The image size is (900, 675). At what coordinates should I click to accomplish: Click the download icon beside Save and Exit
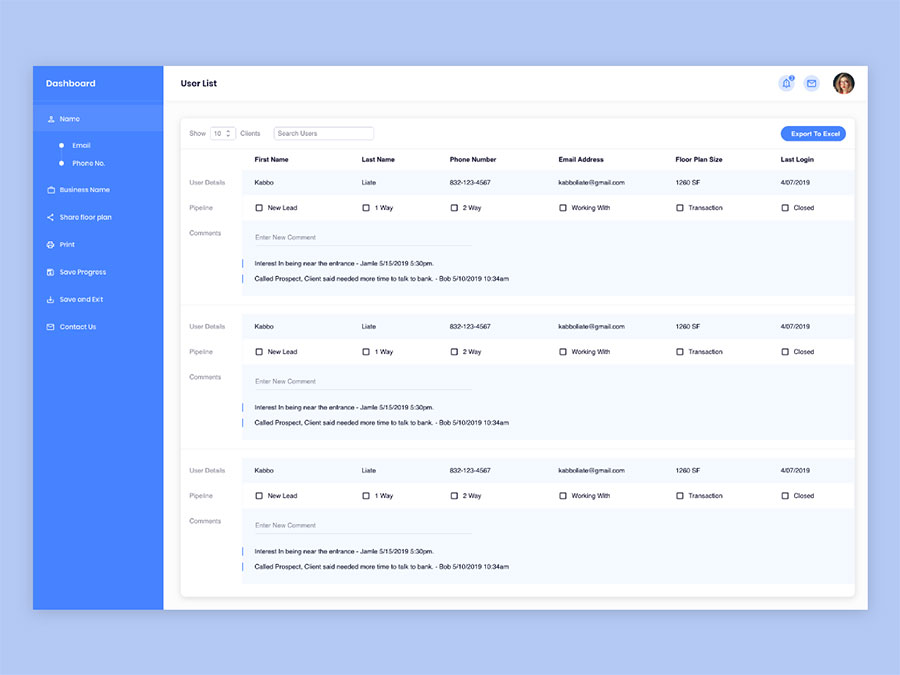(x=51, y=300)
